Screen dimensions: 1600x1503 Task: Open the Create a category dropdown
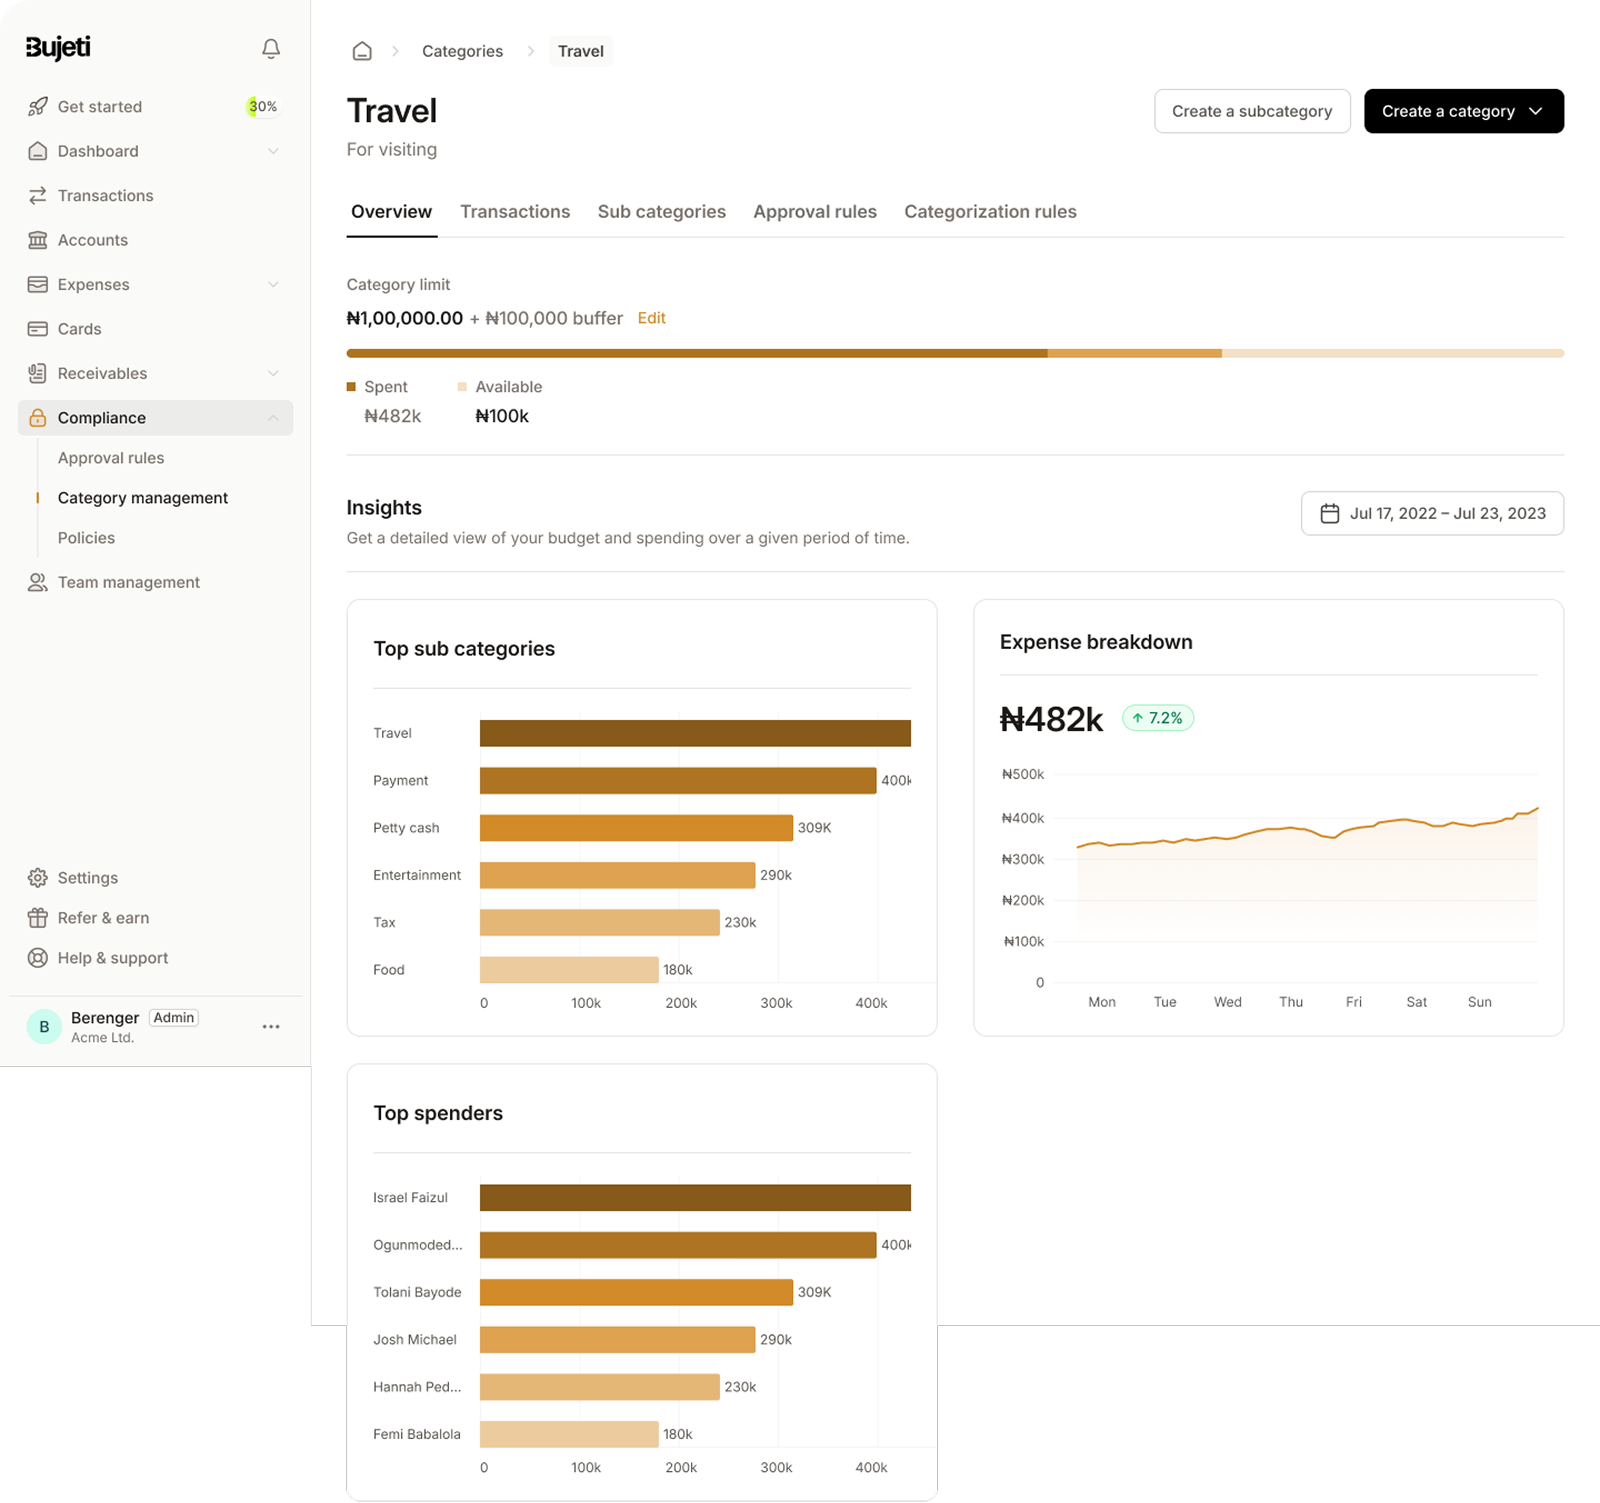(1463, 111)
